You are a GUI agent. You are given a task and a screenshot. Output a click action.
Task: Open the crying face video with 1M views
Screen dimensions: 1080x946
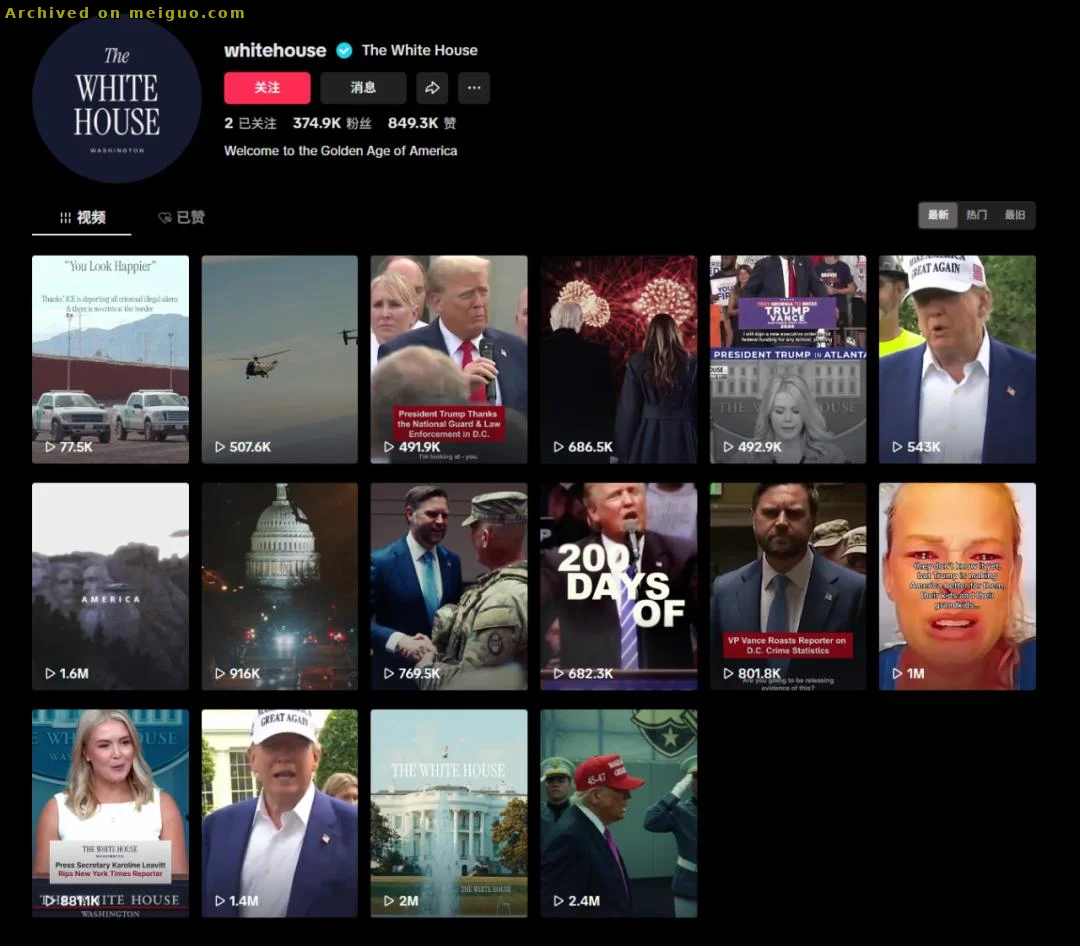coord(957,586)
